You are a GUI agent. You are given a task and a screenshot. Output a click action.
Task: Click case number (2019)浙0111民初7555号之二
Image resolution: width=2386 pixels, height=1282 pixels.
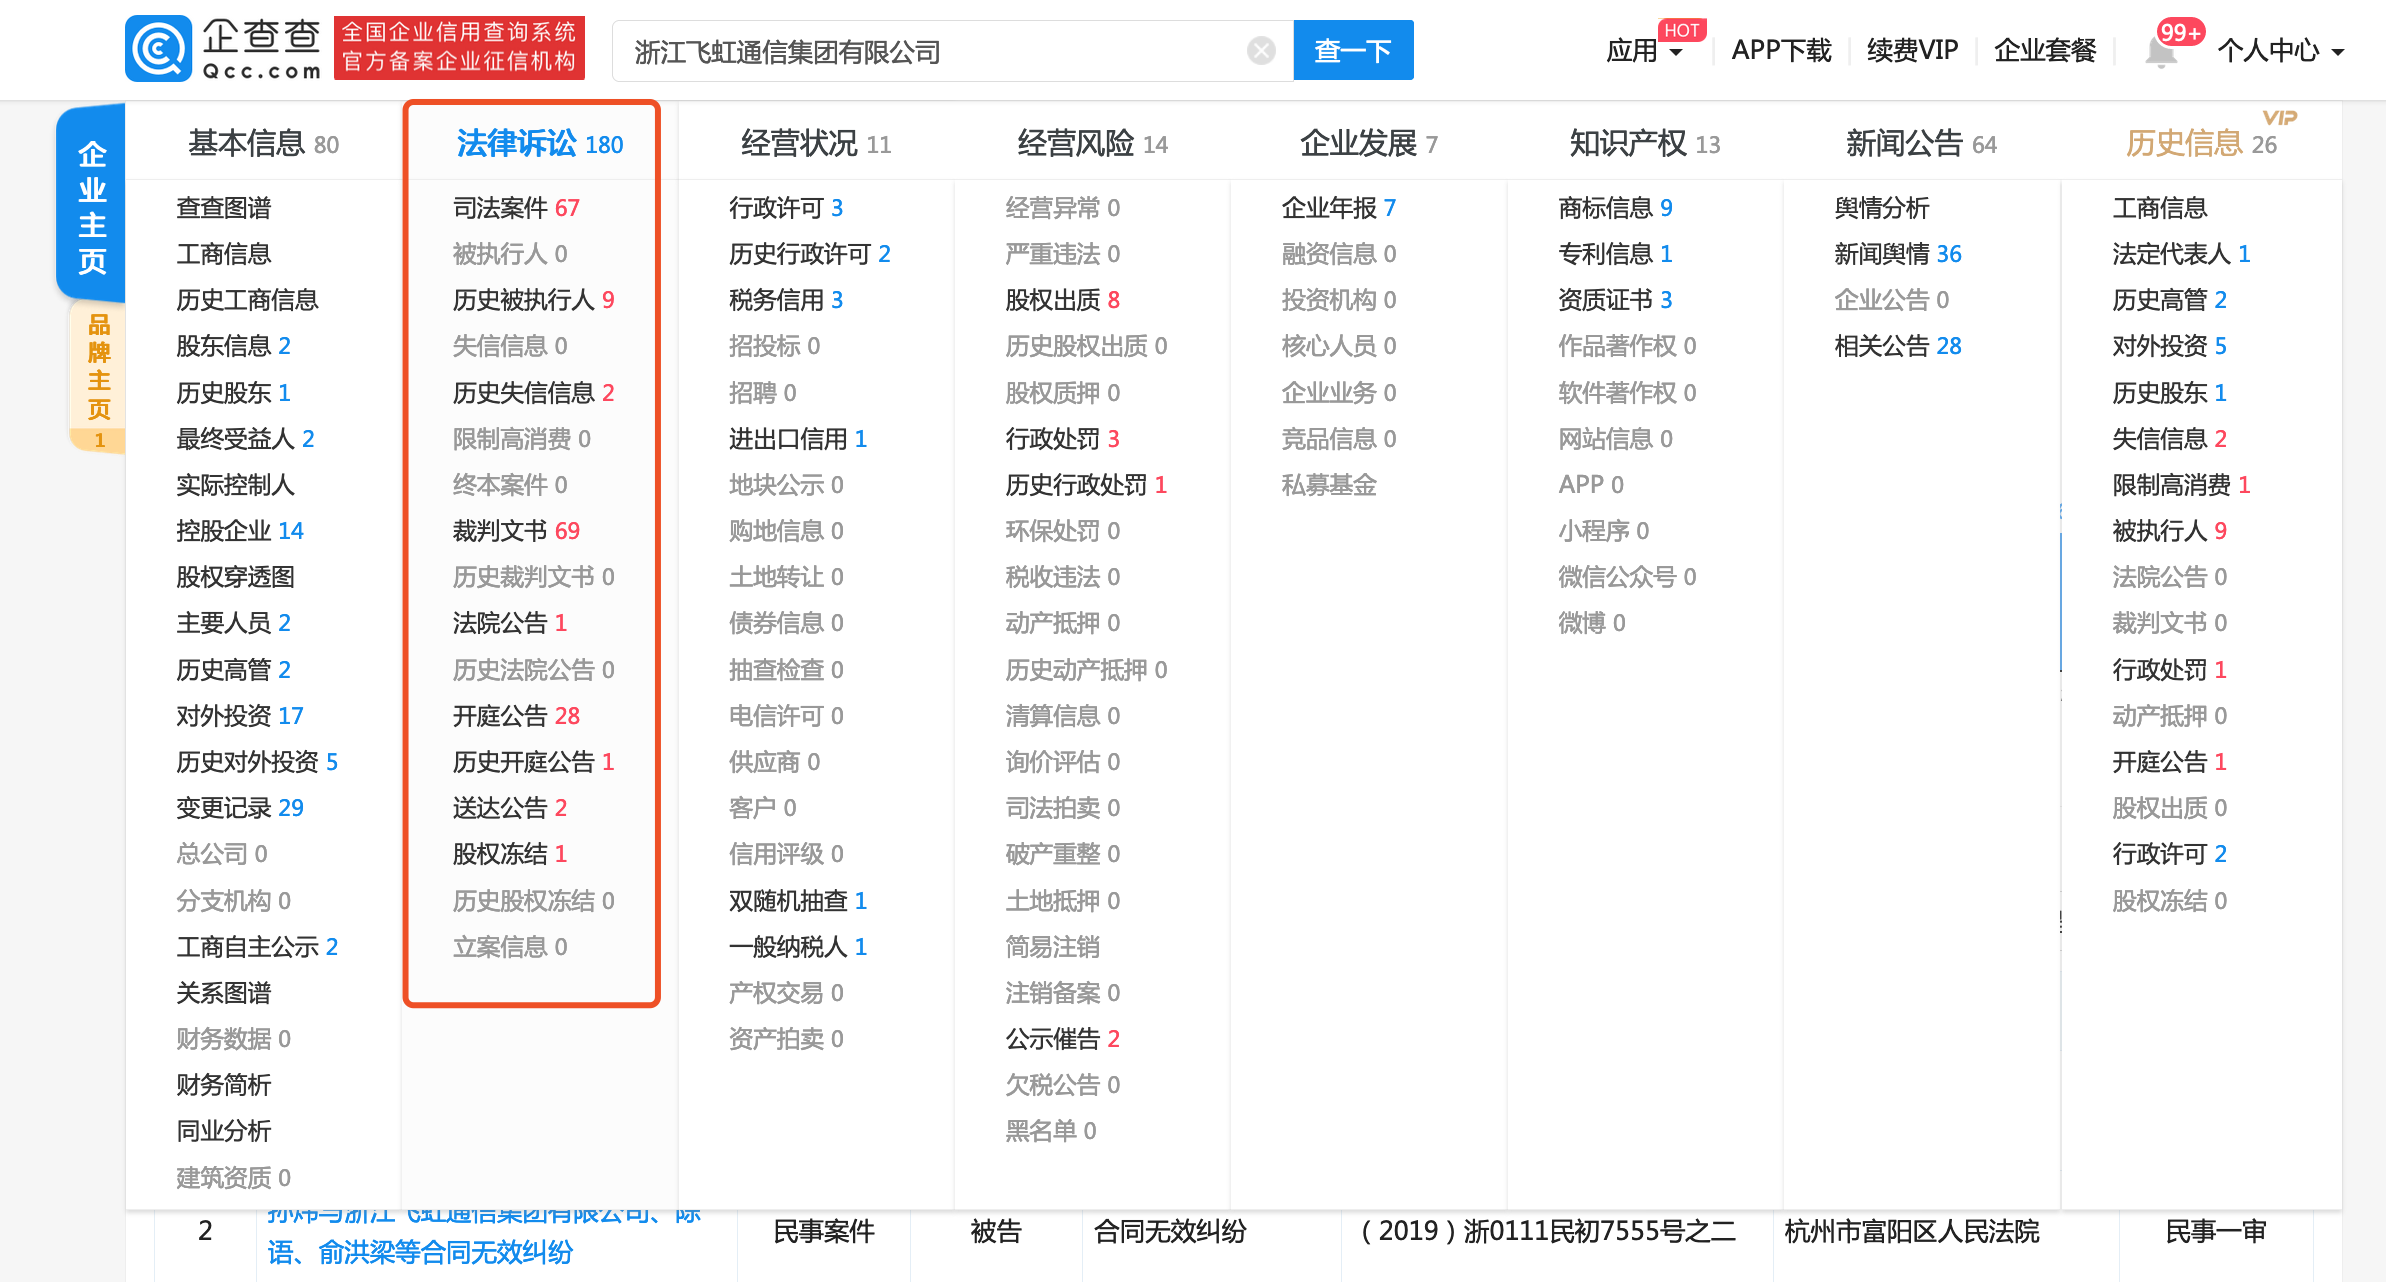[x=1548, y=1231]
